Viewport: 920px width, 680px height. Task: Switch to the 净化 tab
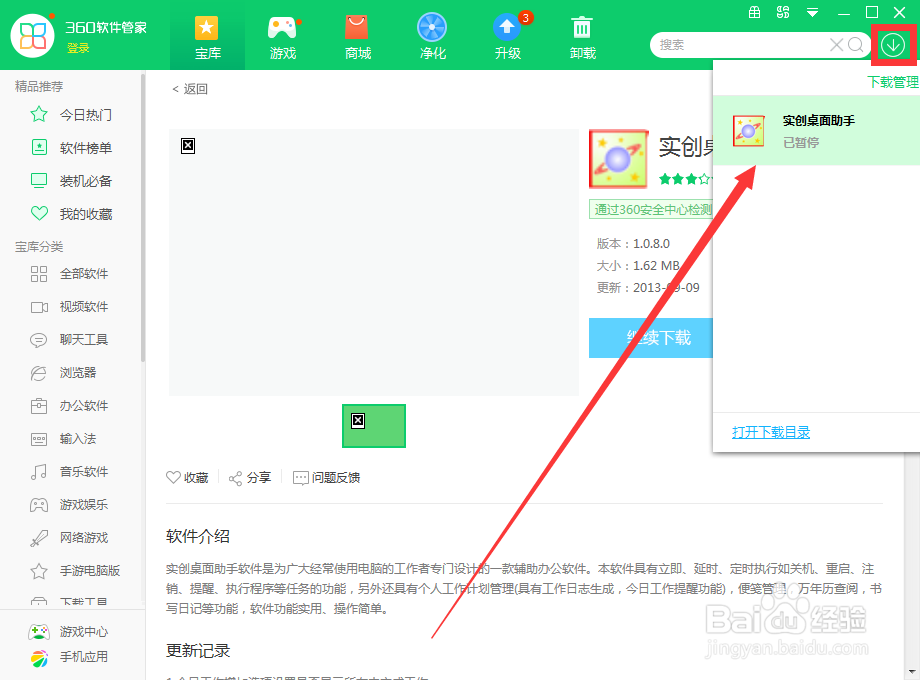point(432,38)
